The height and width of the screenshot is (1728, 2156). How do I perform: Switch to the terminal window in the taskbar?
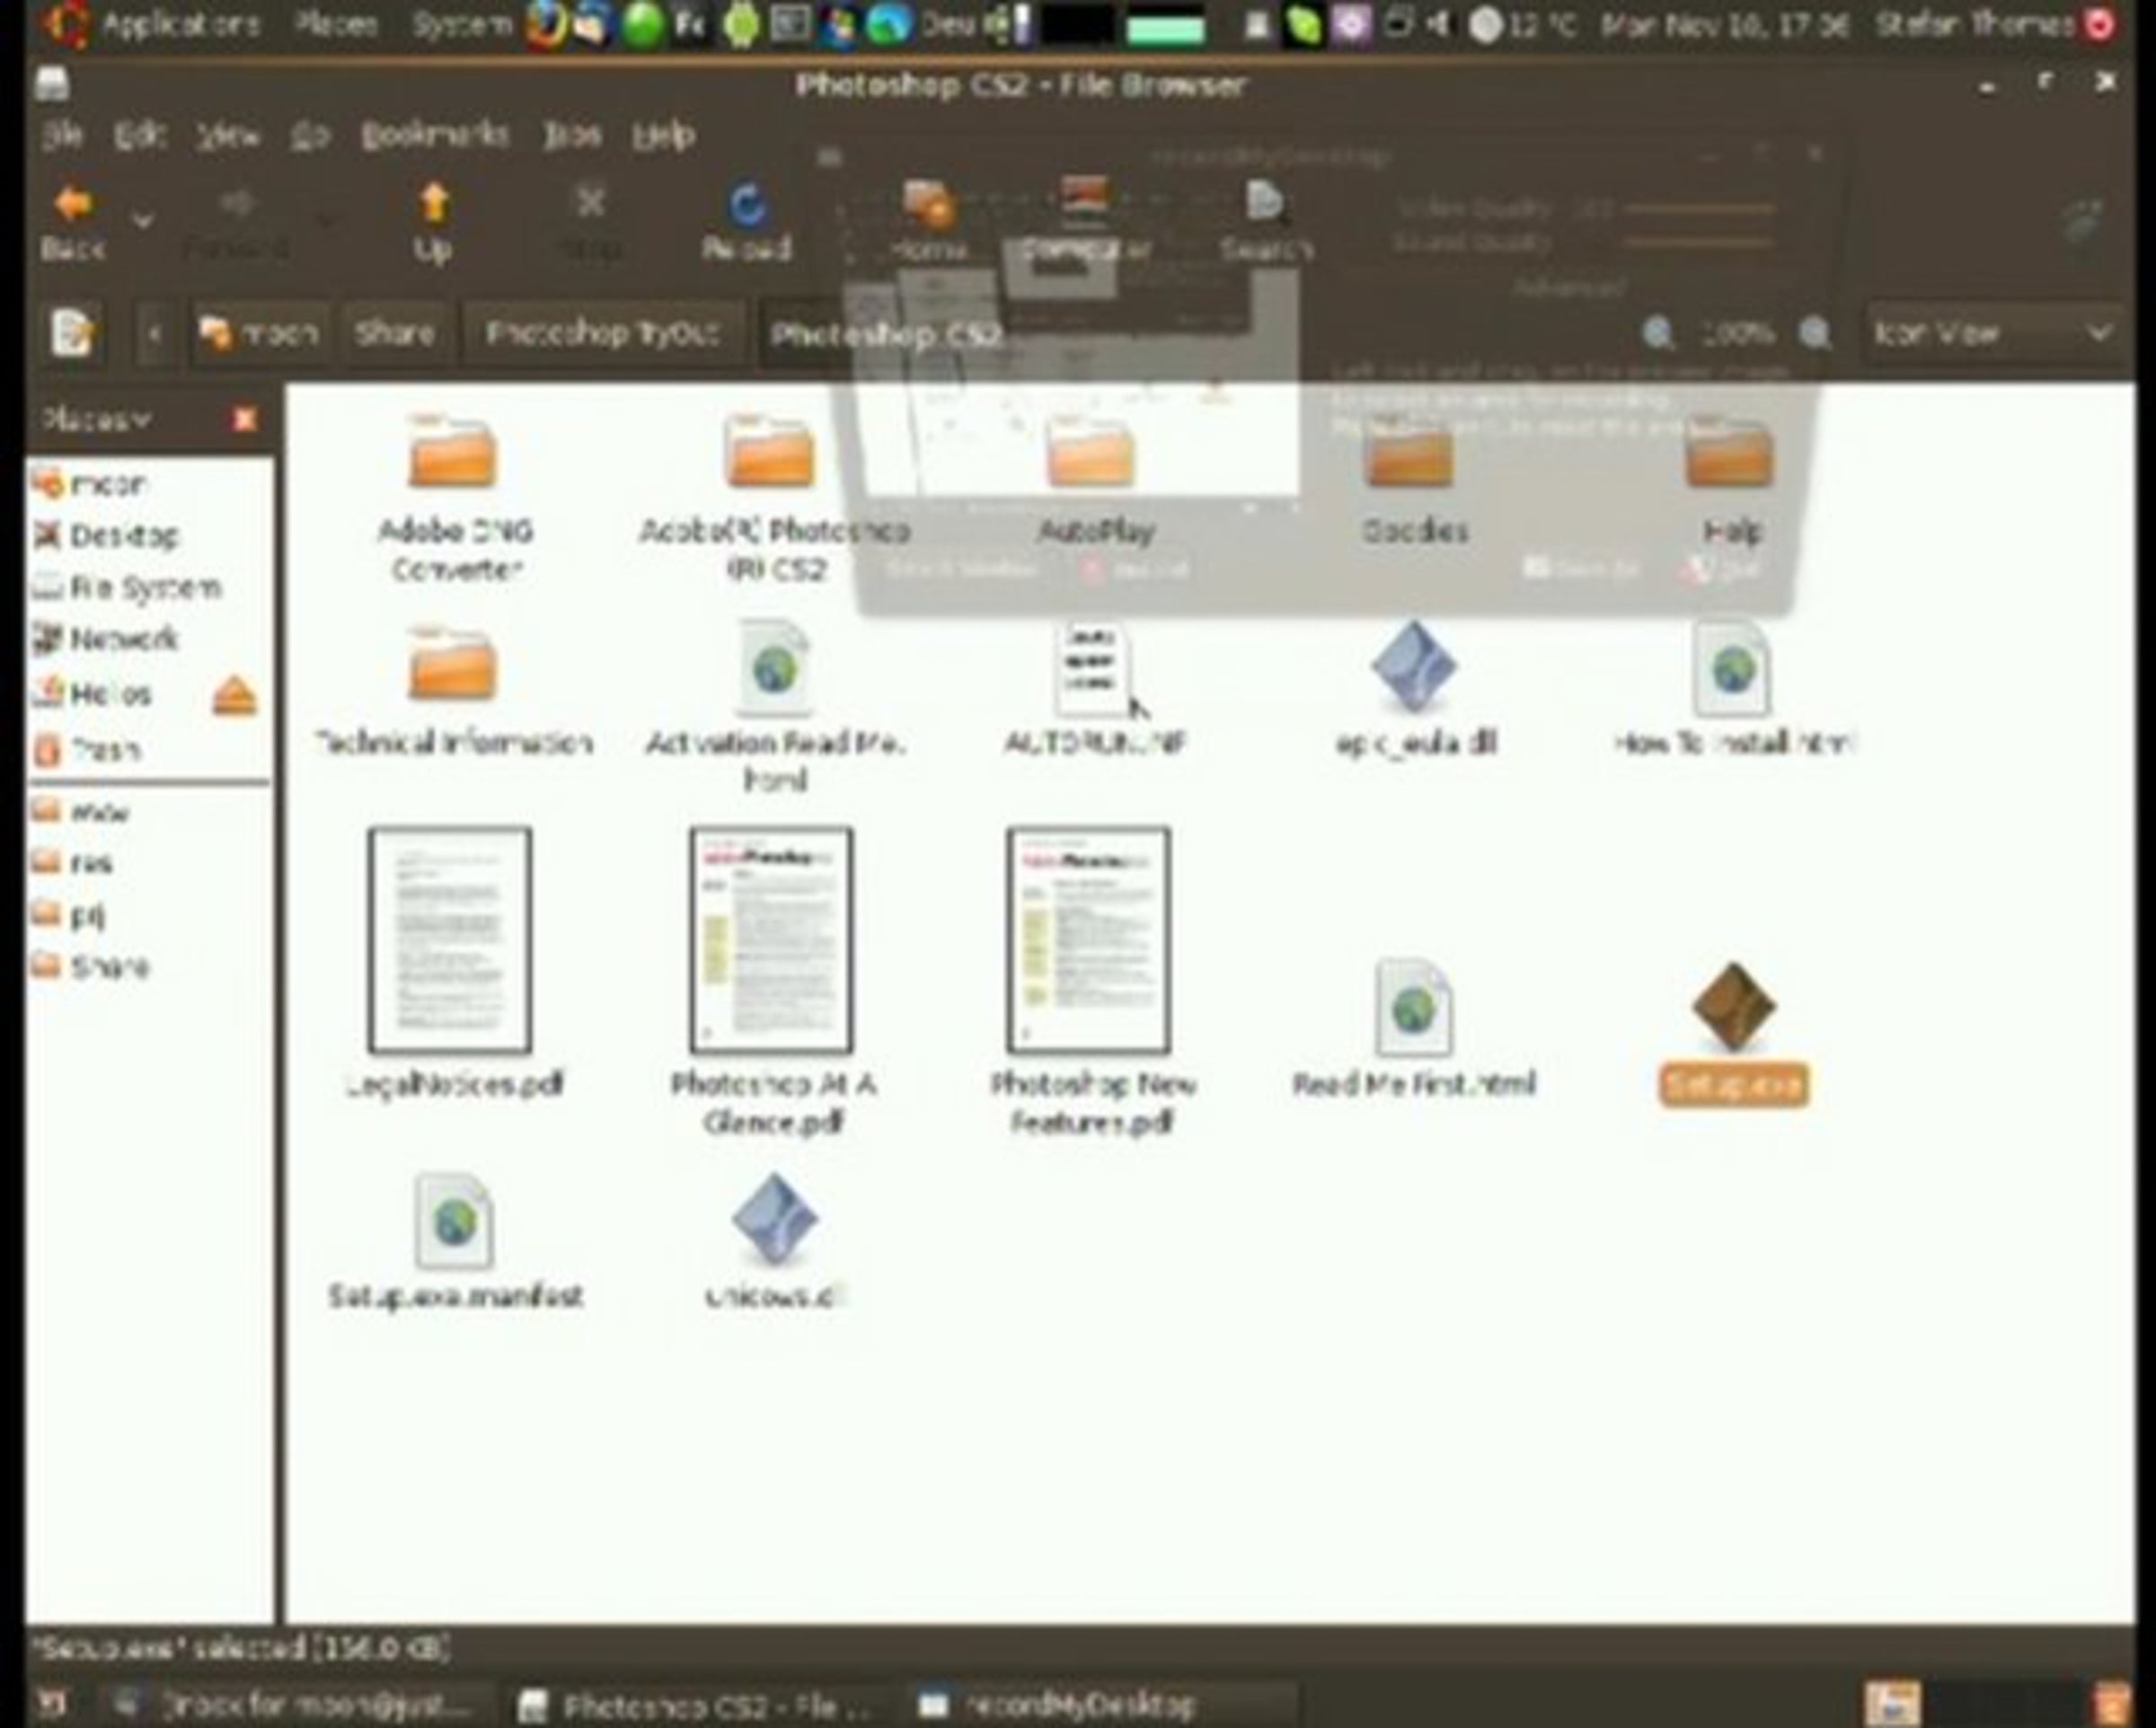pos(300,1704)
